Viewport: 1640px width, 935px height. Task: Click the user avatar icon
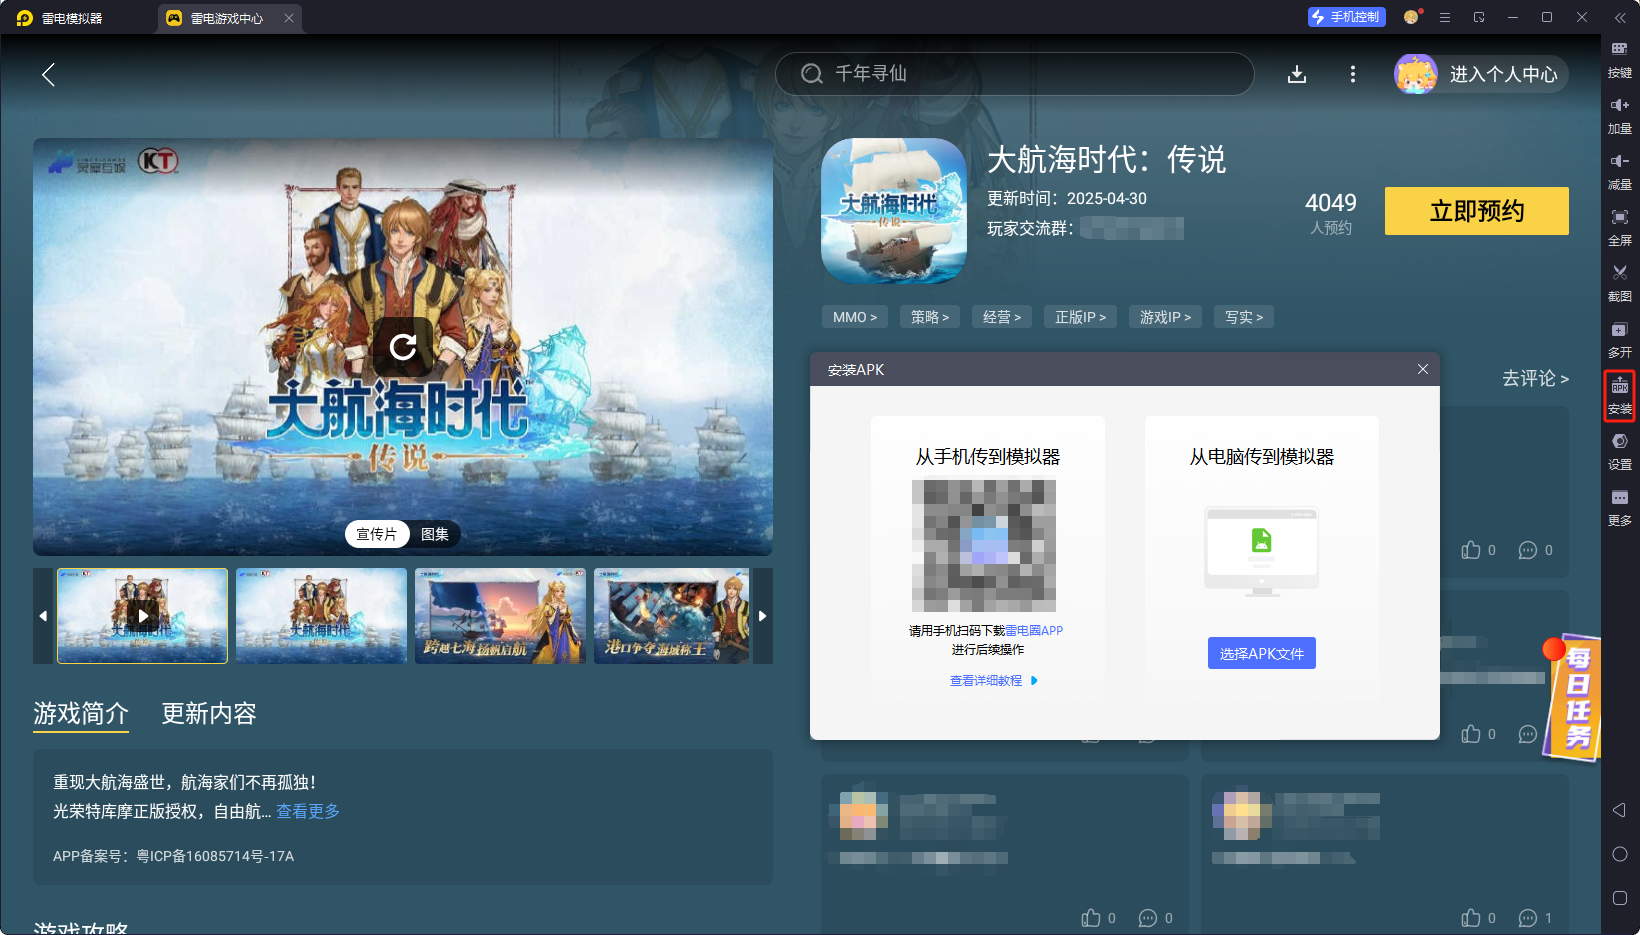(1416, 74)
